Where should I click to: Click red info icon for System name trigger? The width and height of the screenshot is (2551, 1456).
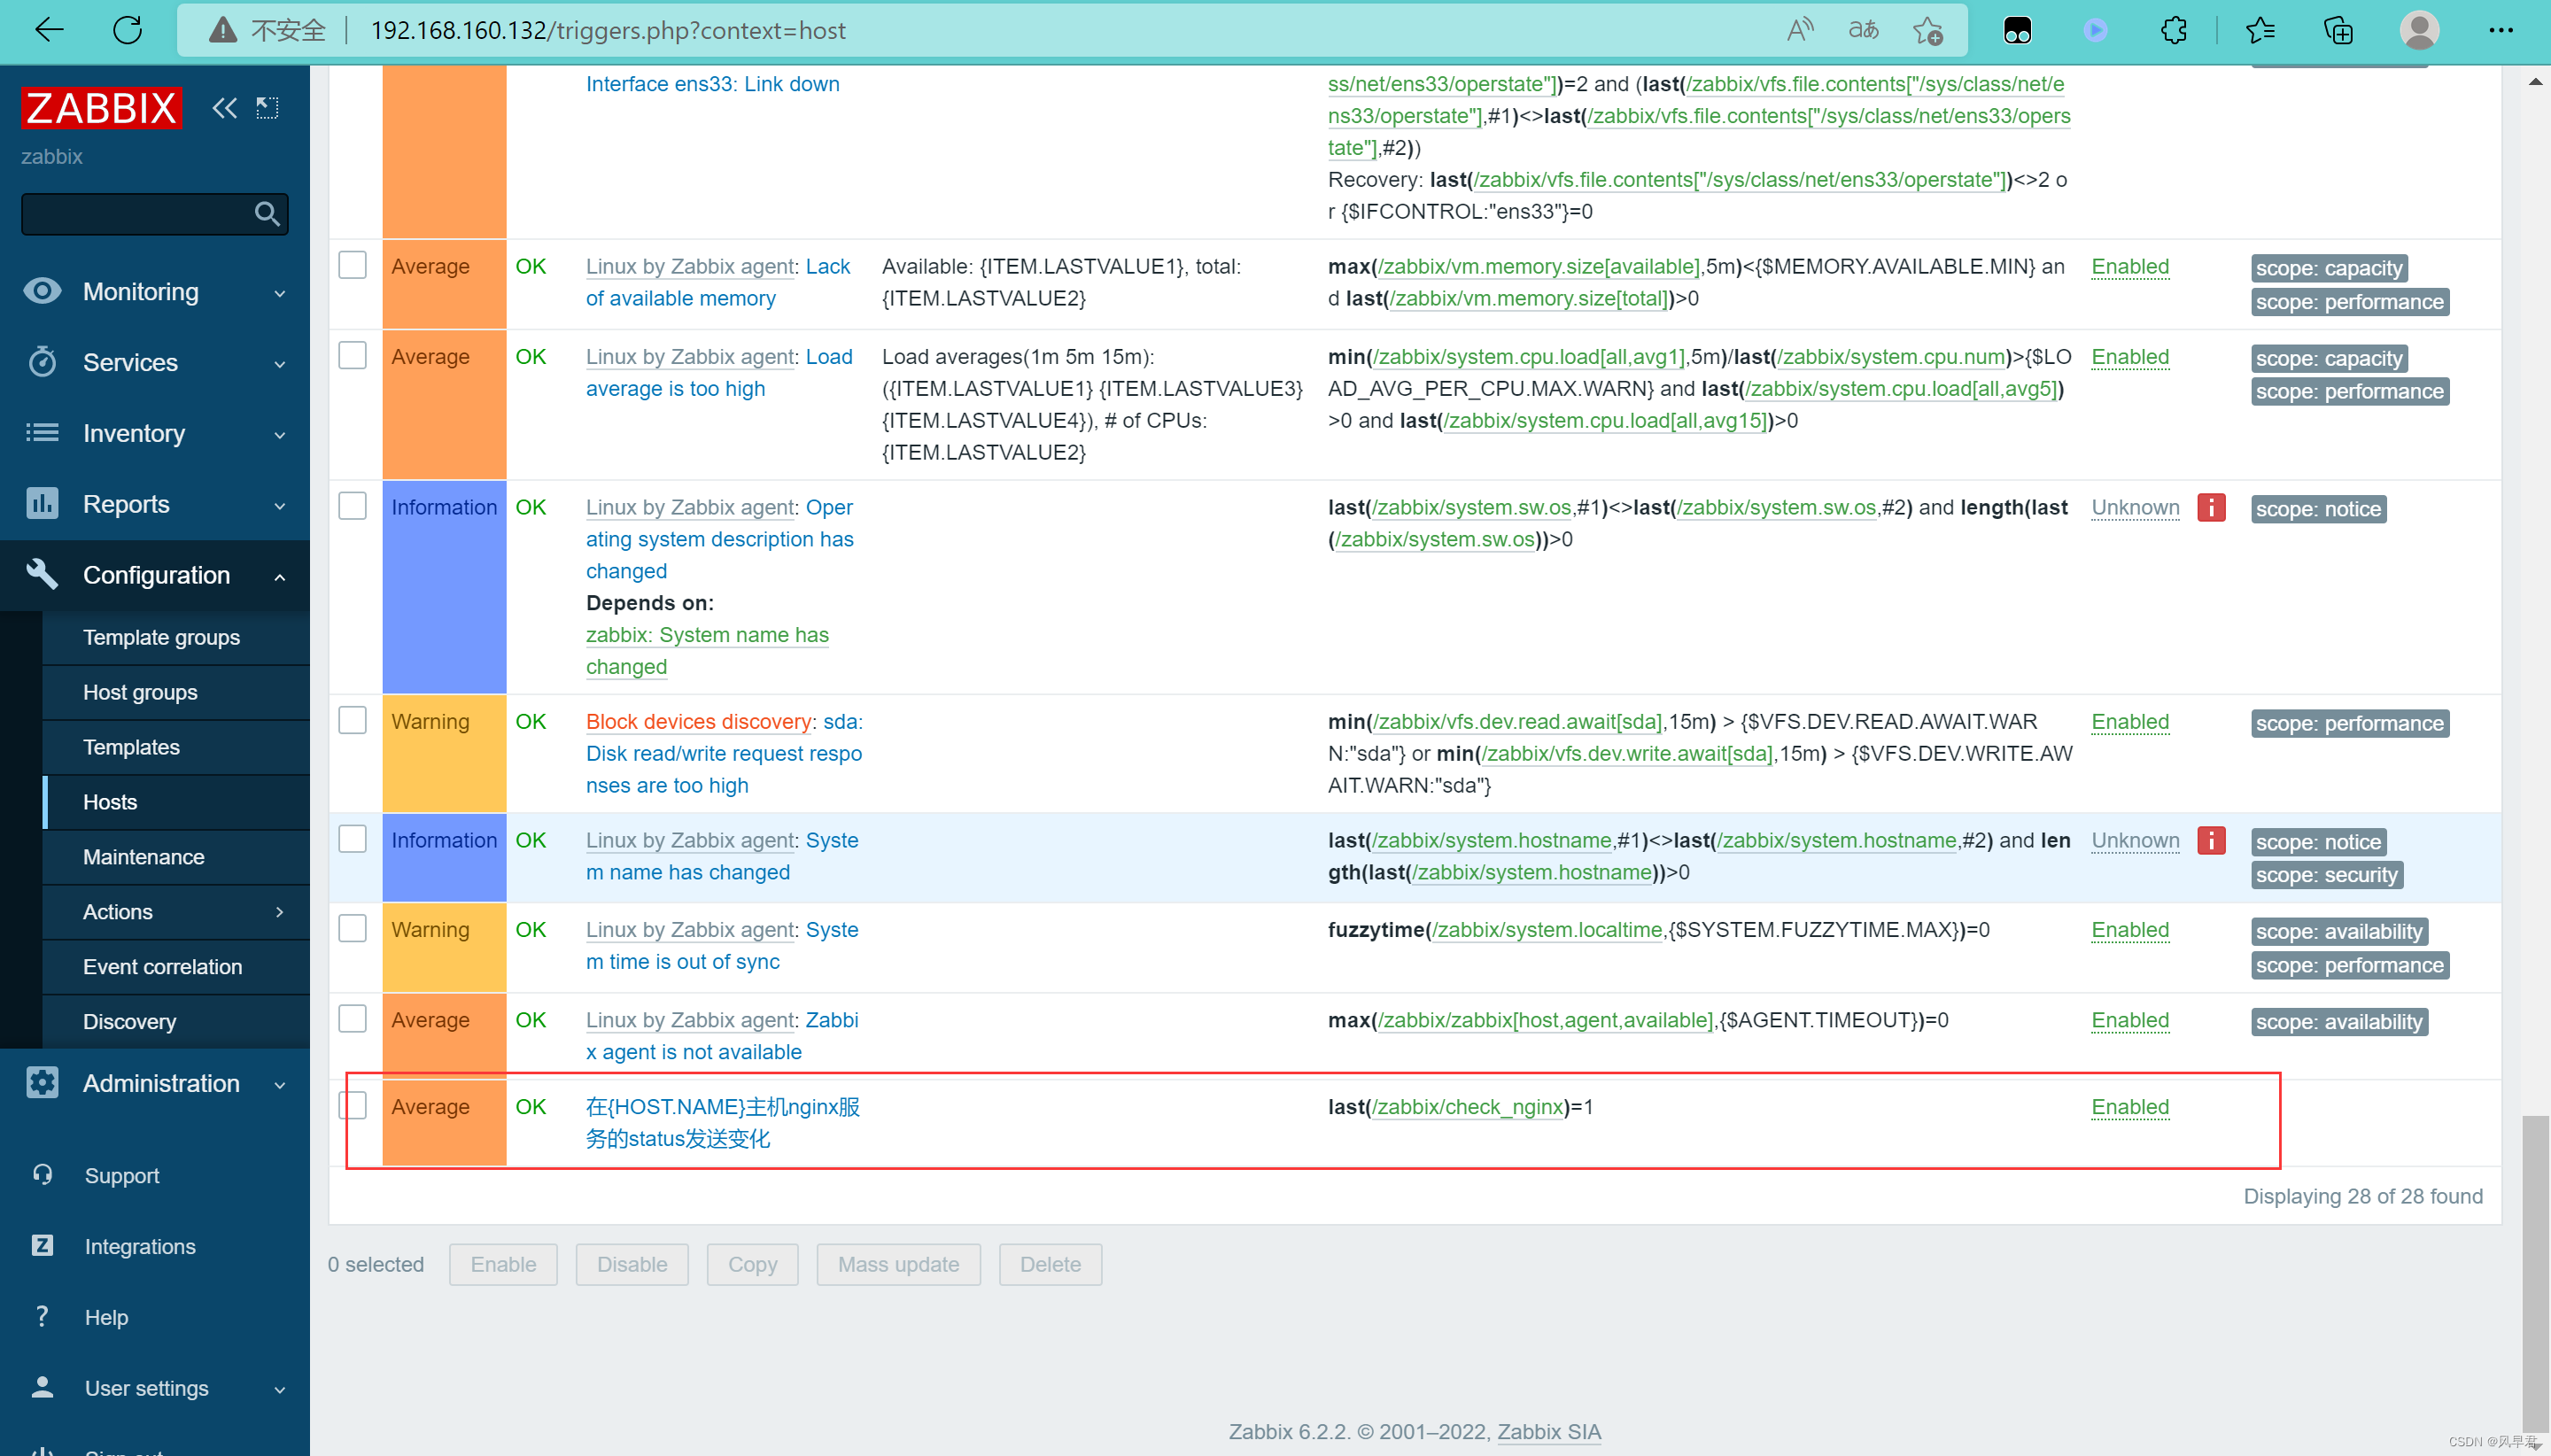tap(2210, 841)
